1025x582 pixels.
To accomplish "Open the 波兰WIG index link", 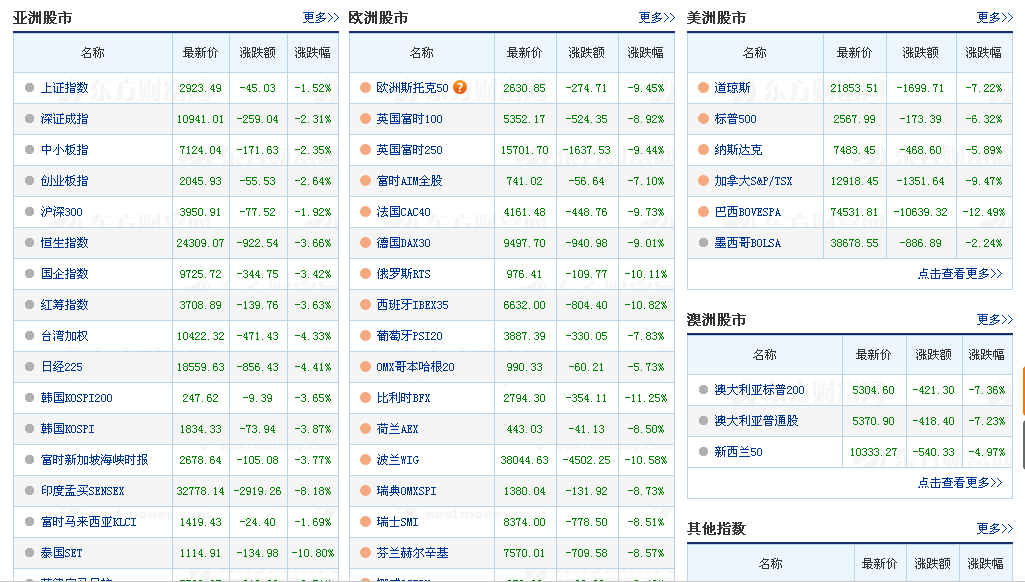I will [397, 460].
